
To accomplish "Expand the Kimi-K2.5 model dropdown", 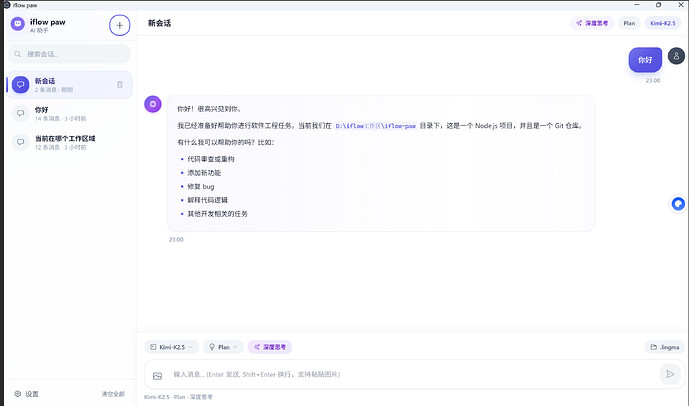I will coord(171,347).
